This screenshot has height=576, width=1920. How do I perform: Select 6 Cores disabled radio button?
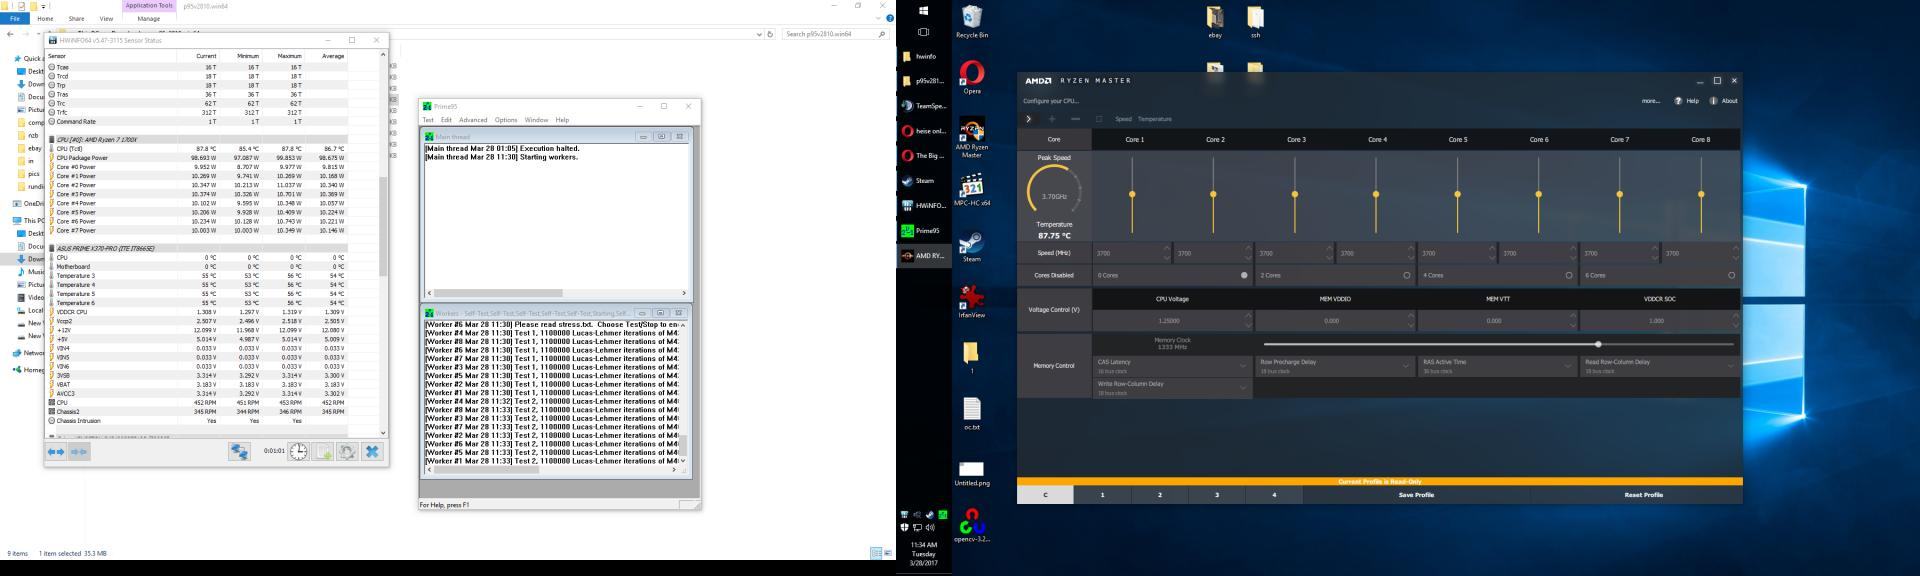tap(1731, 275)
